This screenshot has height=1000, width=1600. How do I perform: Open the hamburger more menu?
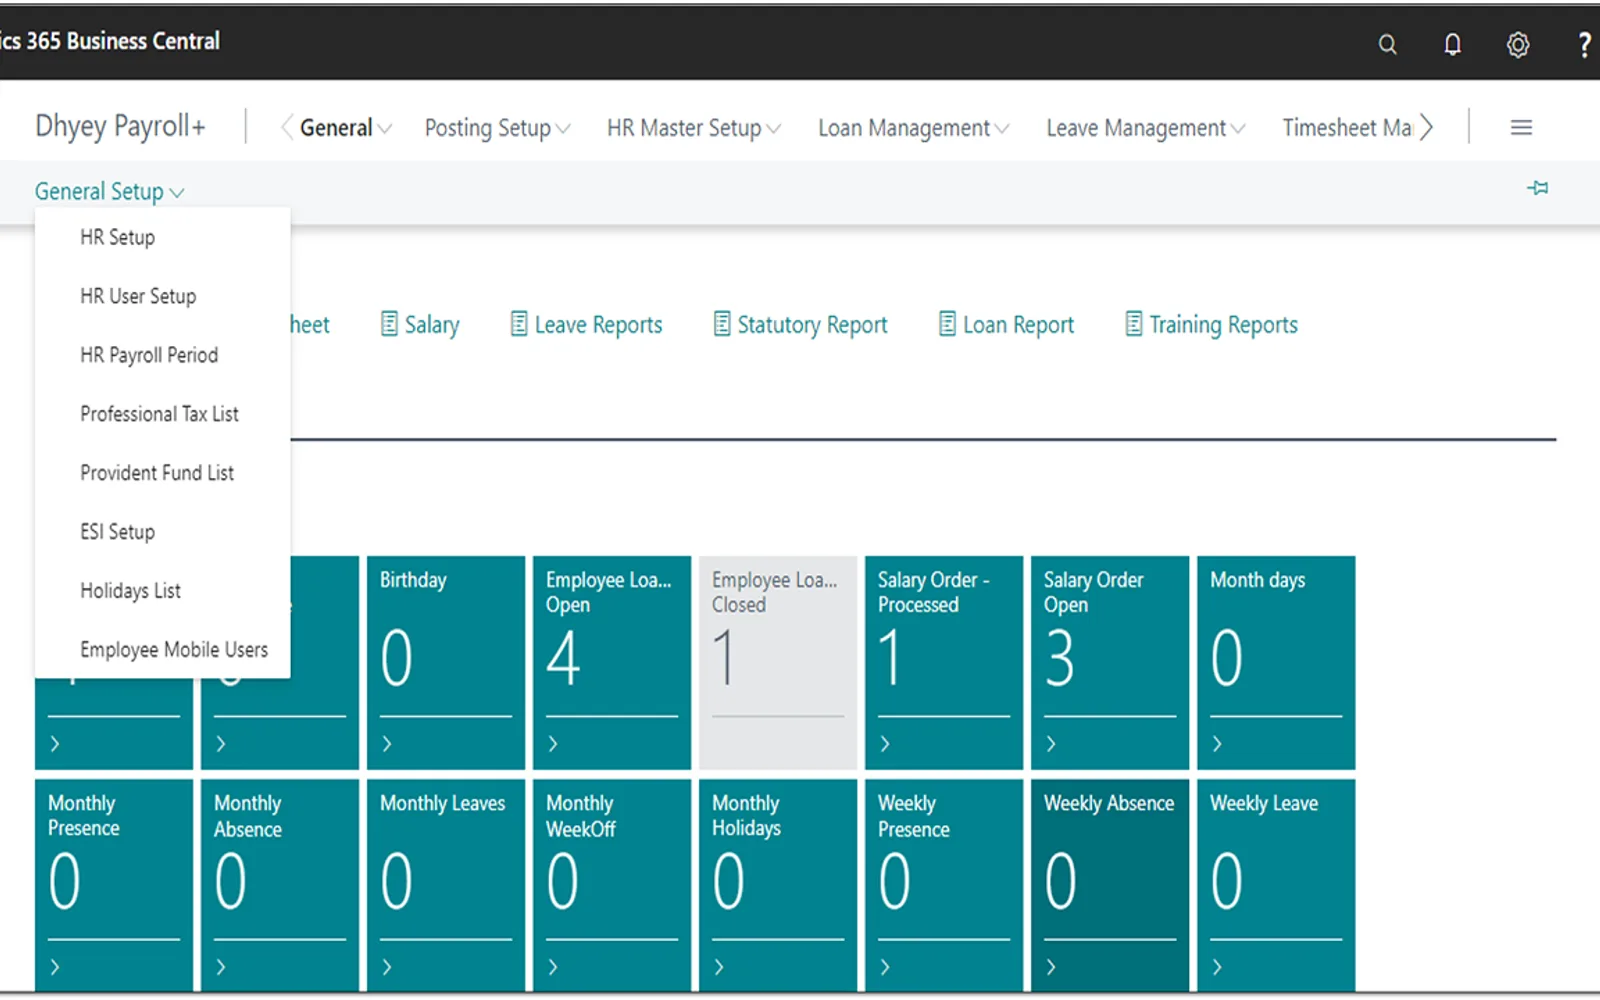click(1521, 127)
